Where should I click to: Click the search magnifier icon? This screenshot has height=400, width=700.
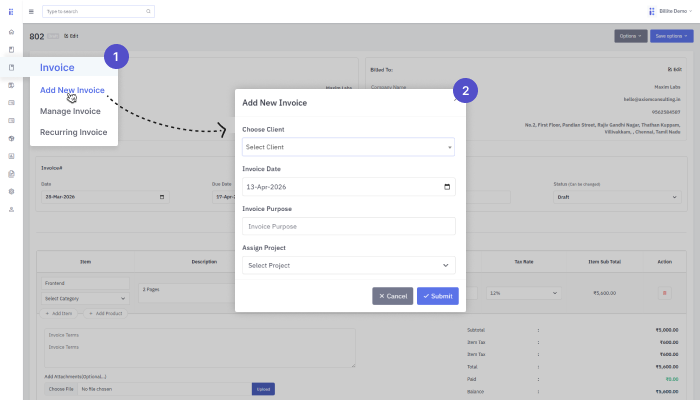click(149, 11)
